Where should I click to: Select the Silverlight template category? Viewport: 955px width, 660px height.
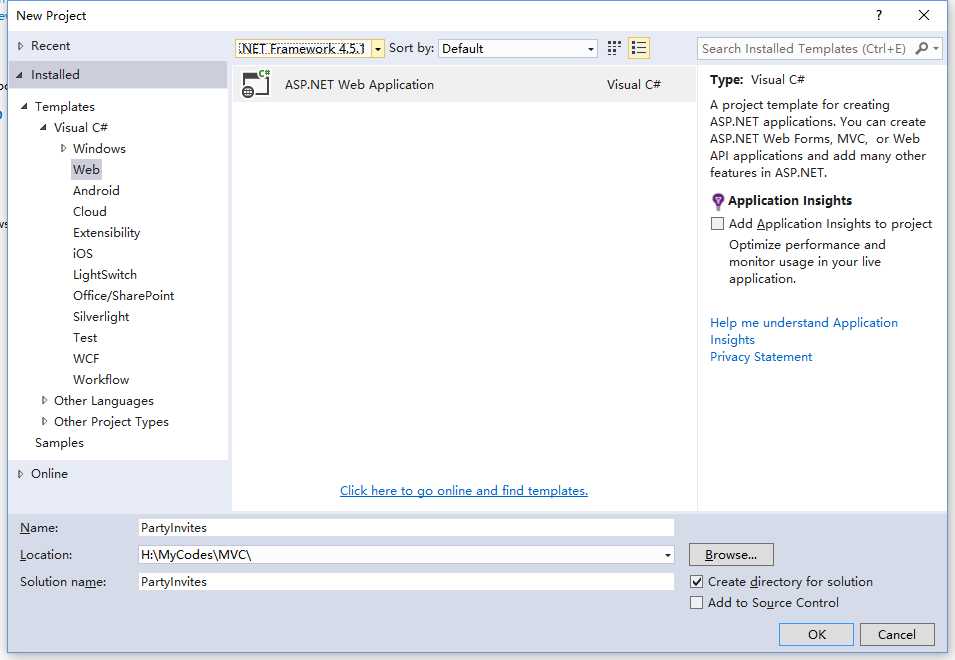101,317
